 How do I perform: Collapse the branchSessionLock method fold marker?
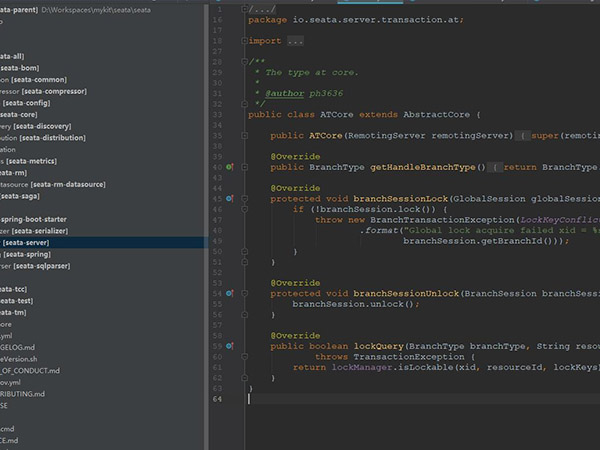click(243, 198)
